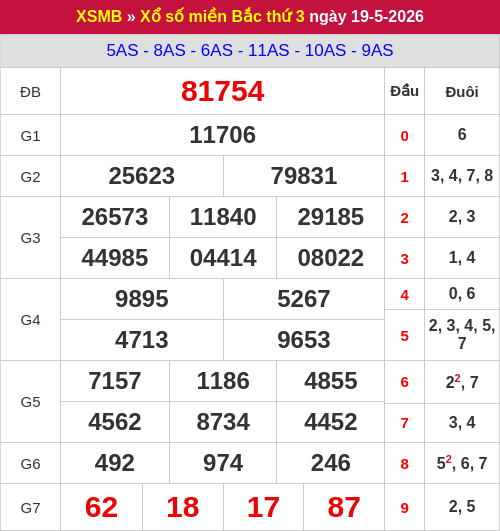Click the 'Đầu' column header
This screenshot has width=500, height=531.
(404, 91)
